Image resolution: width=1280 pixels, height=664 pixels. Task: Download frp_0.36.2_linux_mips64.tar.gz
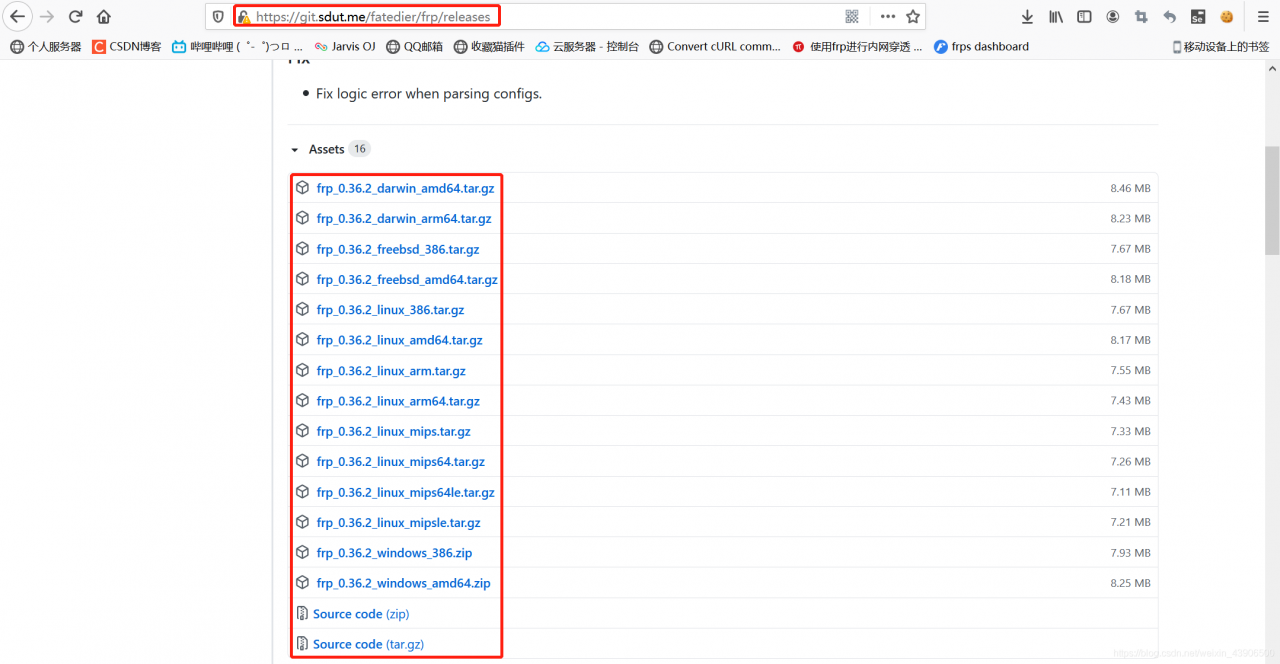400,462
